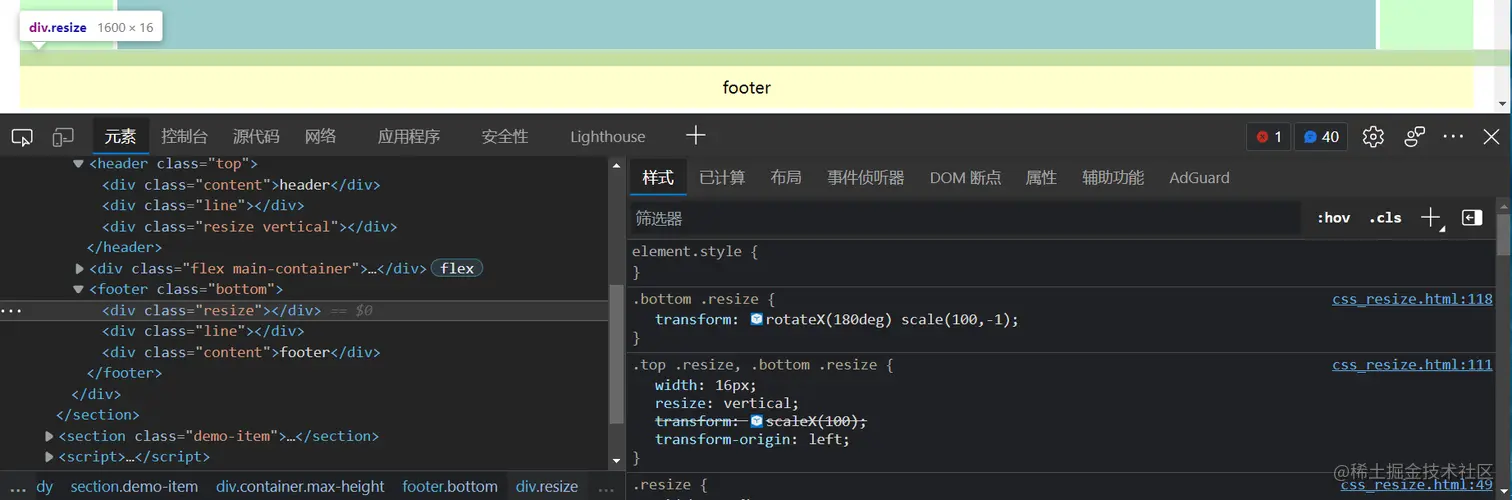Open transform editor icon for scaleX(100)
The image size is (1512, 500).
(757, 421)
